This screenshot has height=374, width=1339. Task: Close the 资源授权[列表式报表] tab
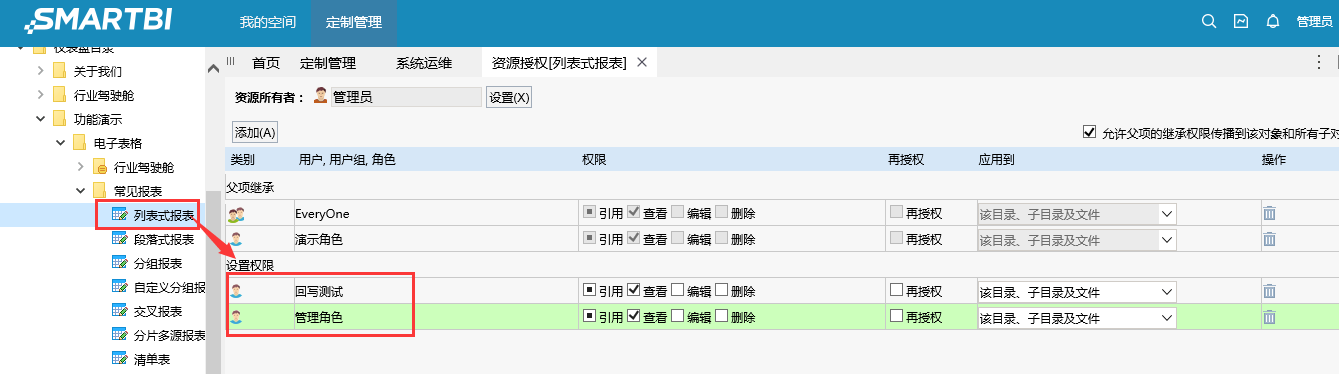(642, 62)
